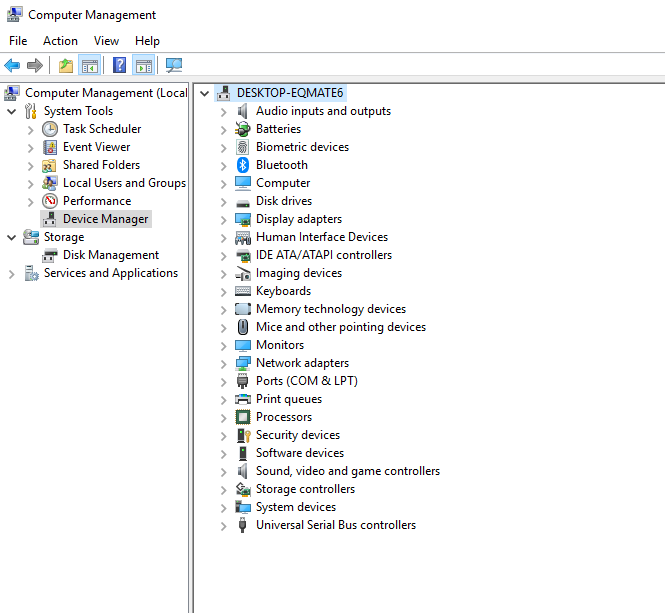Click the Print queues printer icon
This screenshot has width=665, height=613.
point(243,399)
